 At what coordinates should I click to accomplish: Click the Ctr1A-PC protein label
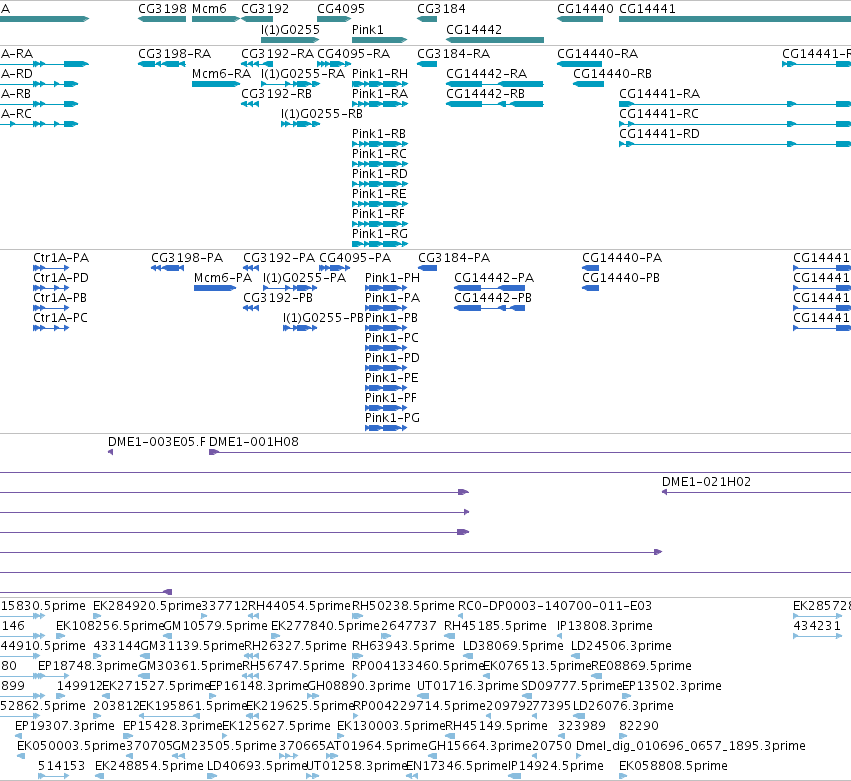[x=60, y=318]
